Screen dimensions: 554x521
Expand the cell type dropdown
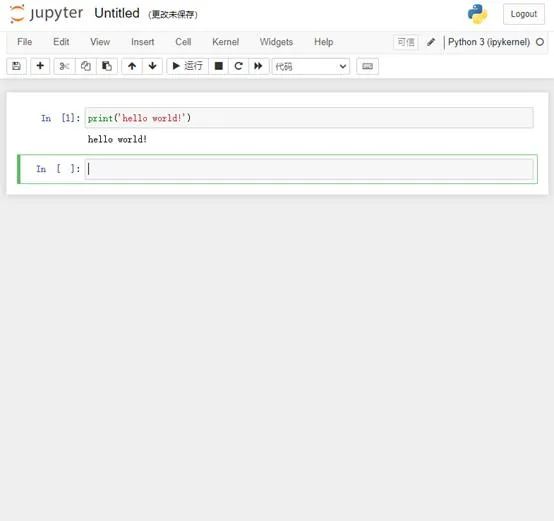coord(311,66)
